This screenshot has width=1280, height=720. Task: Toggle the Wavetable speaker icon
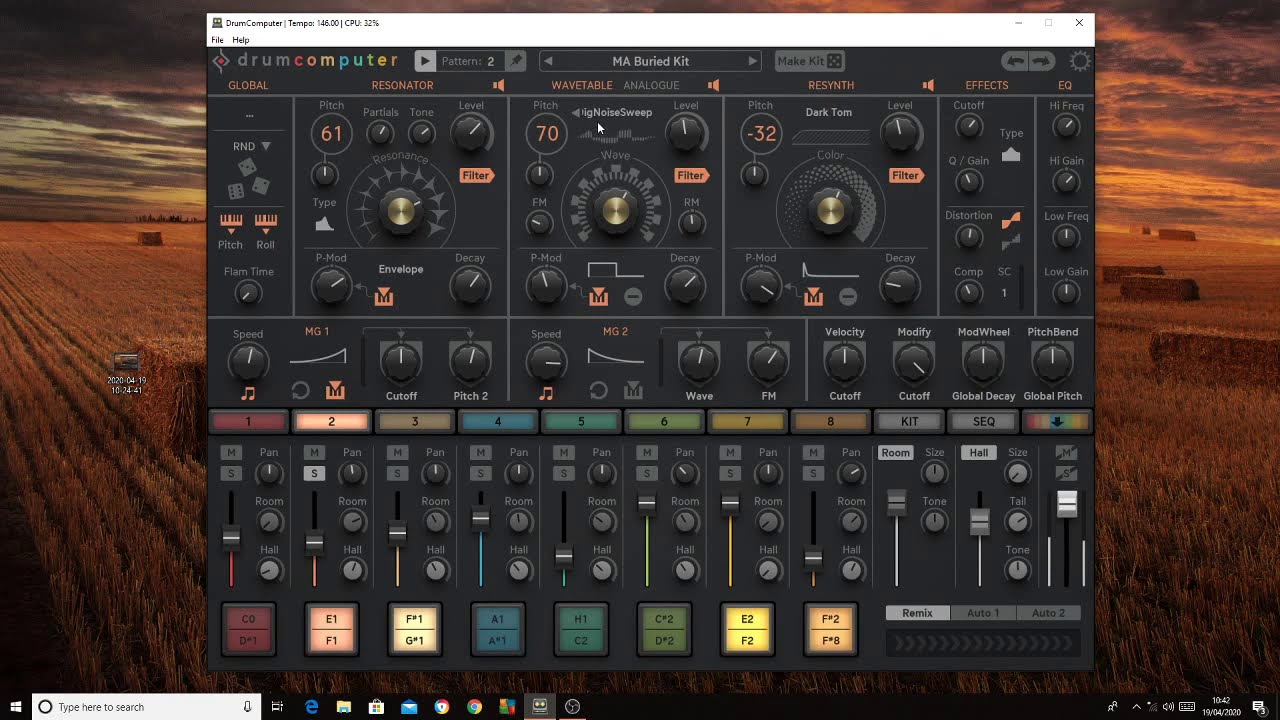713,86
